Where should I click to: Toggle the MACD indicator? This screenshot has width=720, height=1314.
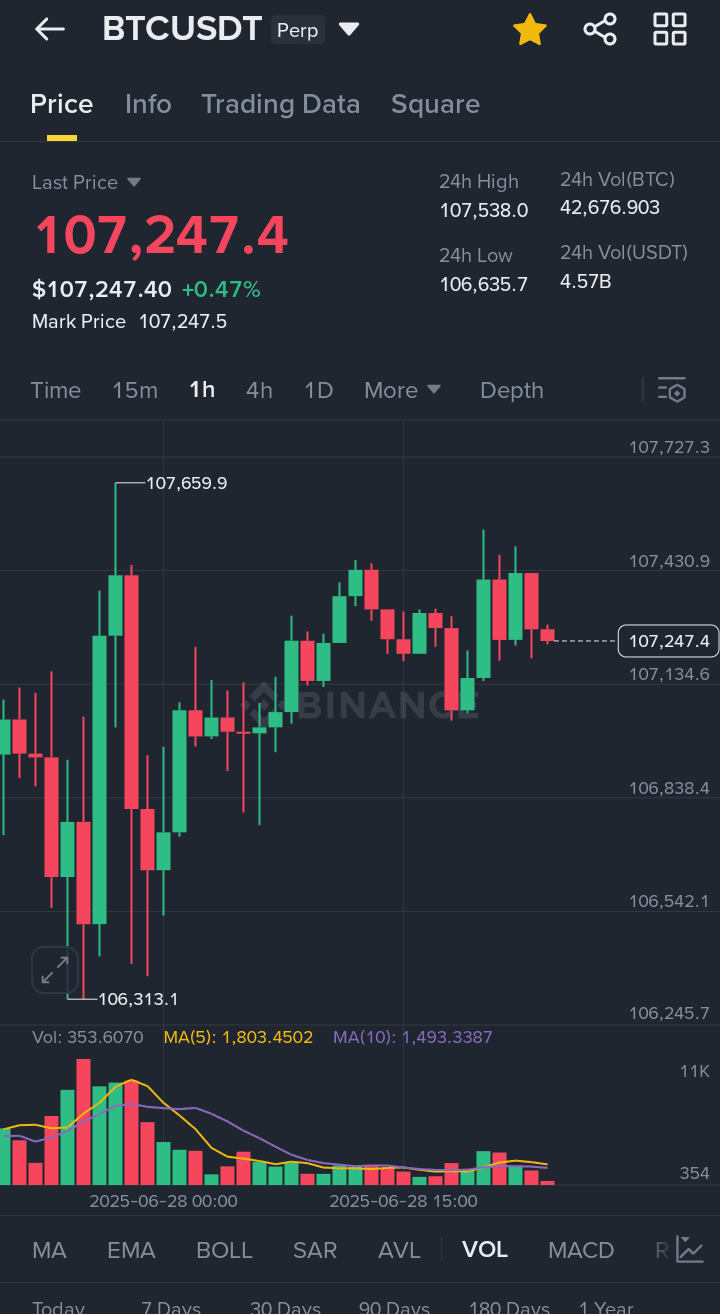581,1250
